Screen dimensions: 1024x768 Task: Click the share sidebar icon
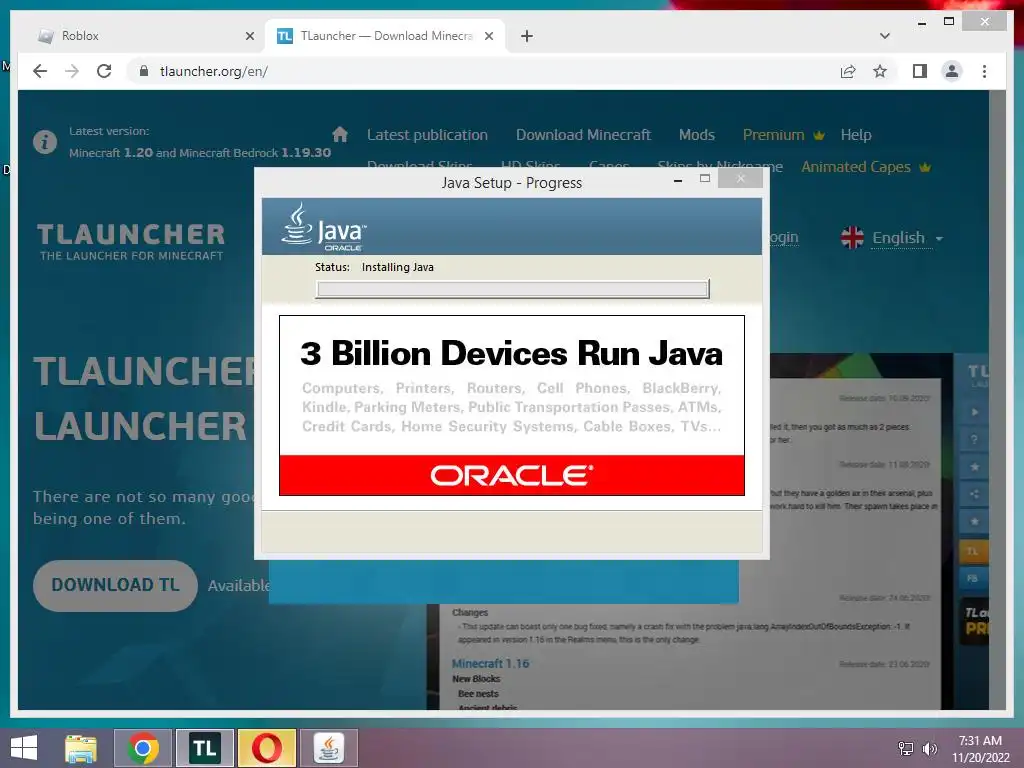tap(974, 494)
